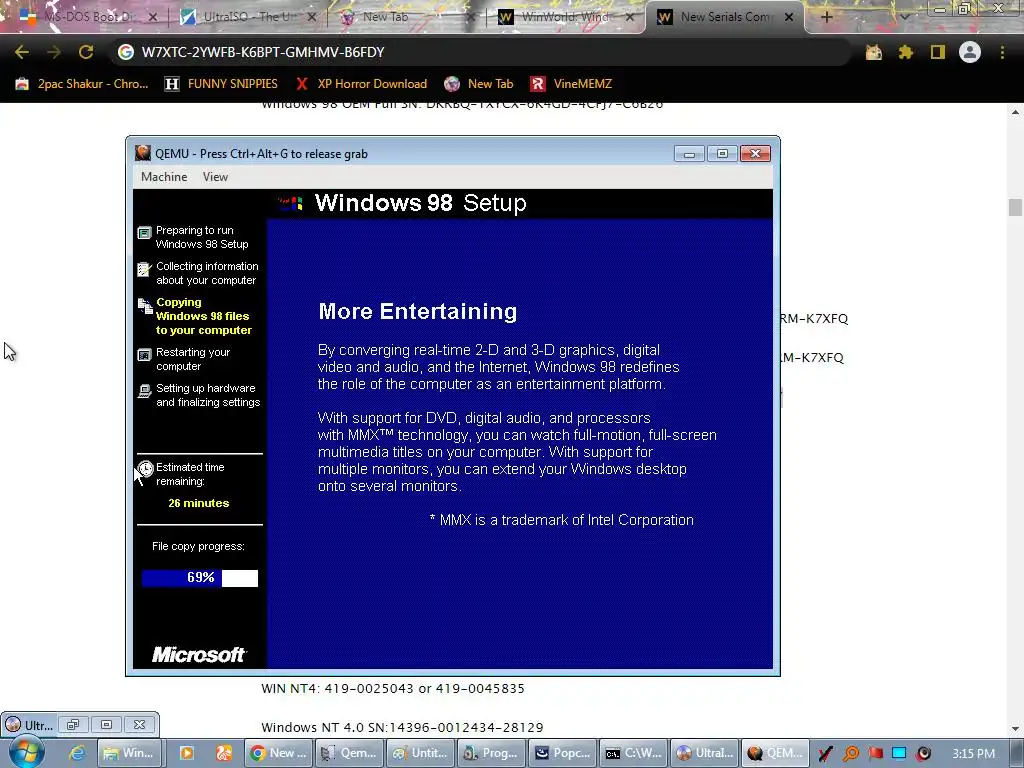Open the media player taskbar icon
This screenshot has width=1024, height=768.
[186, 753]
